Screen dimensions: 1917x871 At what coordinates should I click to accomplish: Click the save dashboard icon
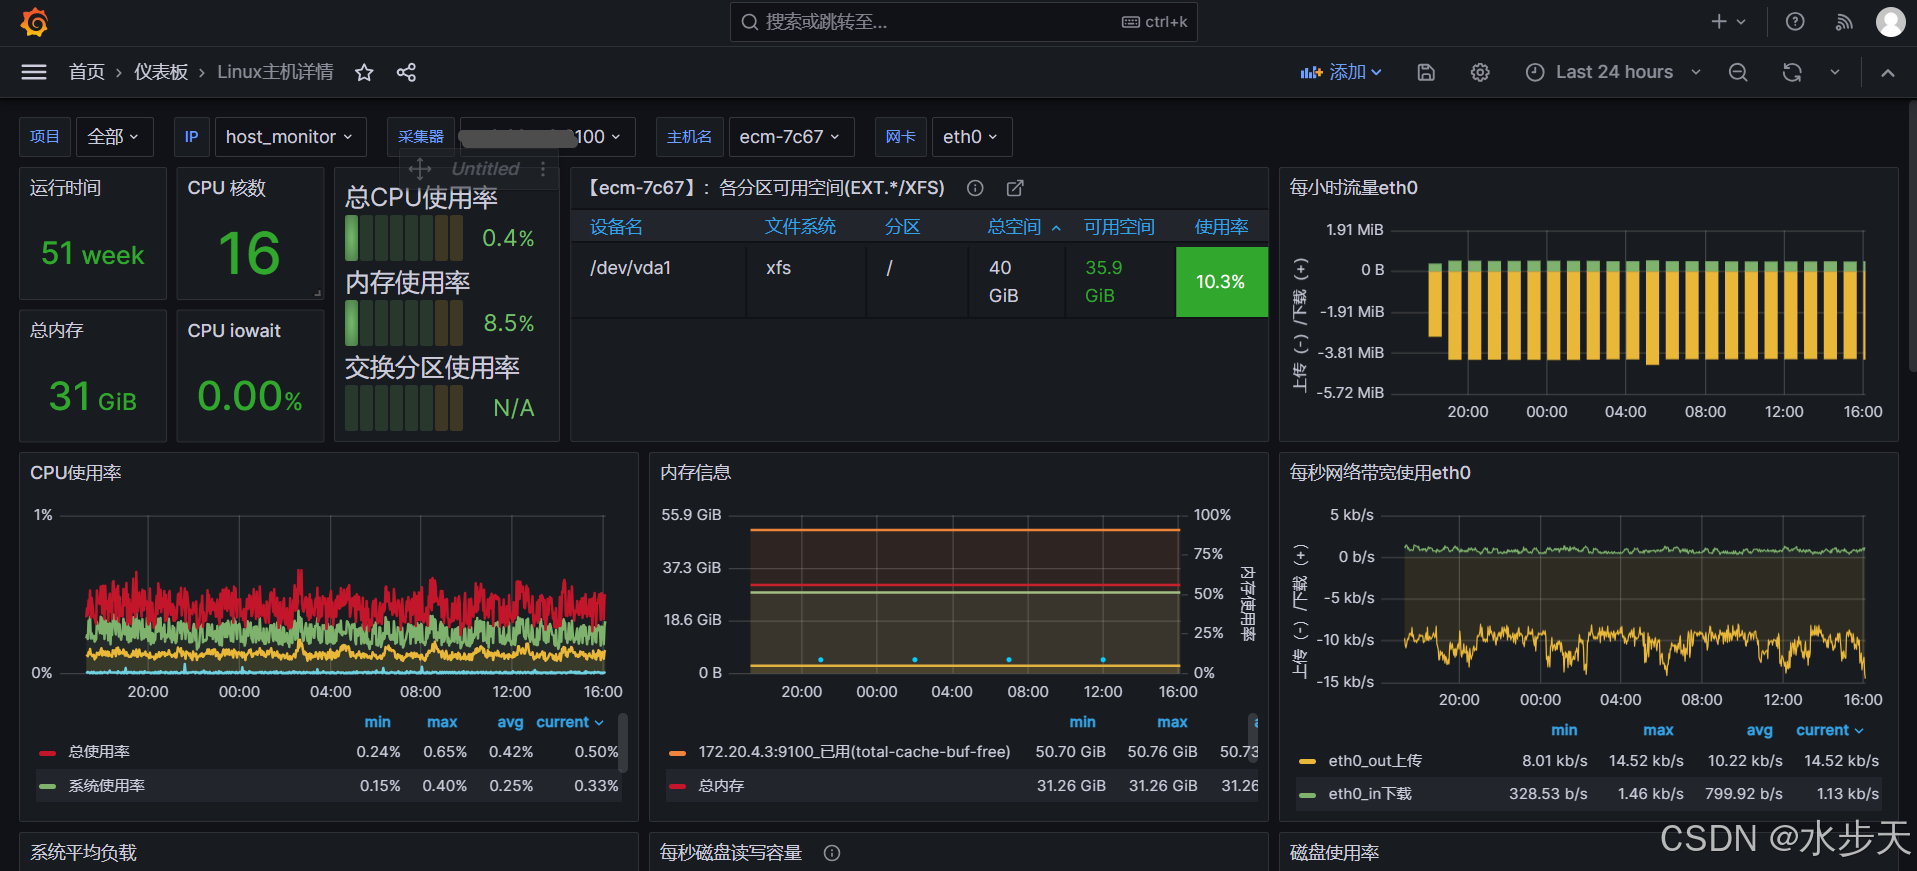coord(1426,72)
